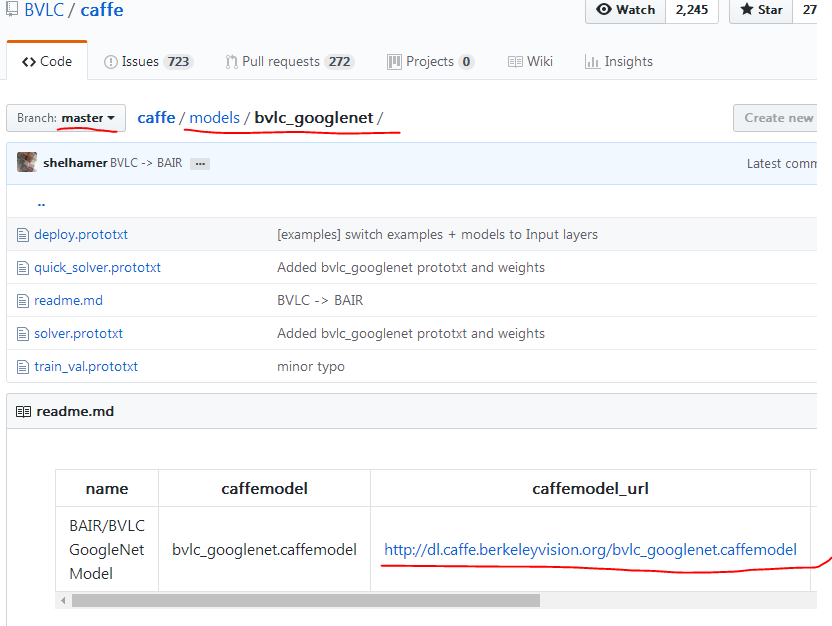Click the Wiki book icon

[515, 62]
